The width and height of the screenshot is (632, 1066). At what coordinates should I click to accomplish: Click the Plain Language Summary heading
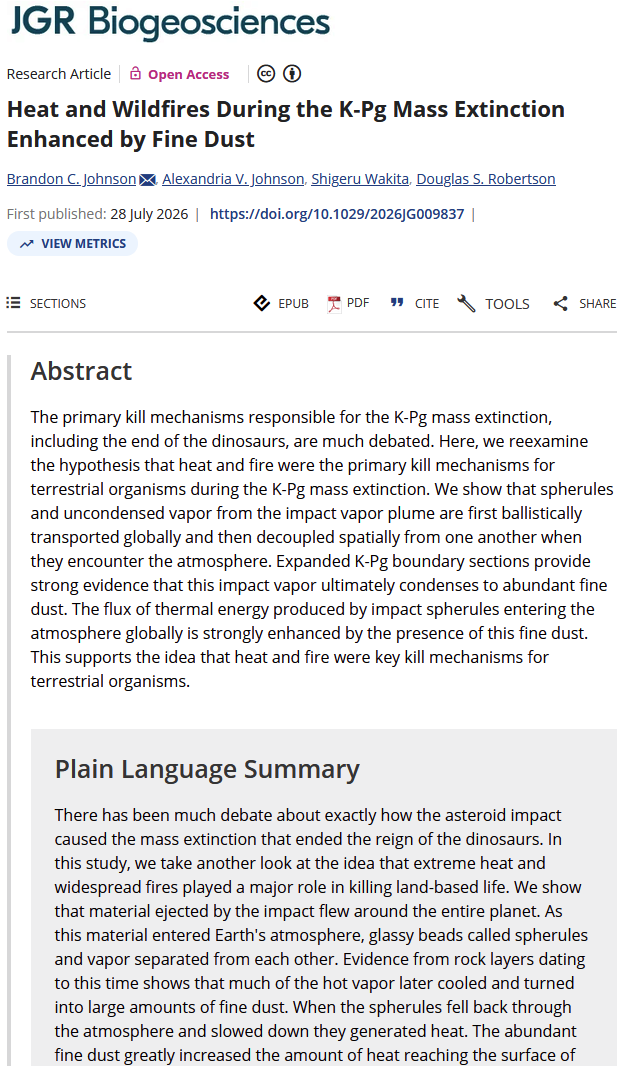[x=207, y=769]
